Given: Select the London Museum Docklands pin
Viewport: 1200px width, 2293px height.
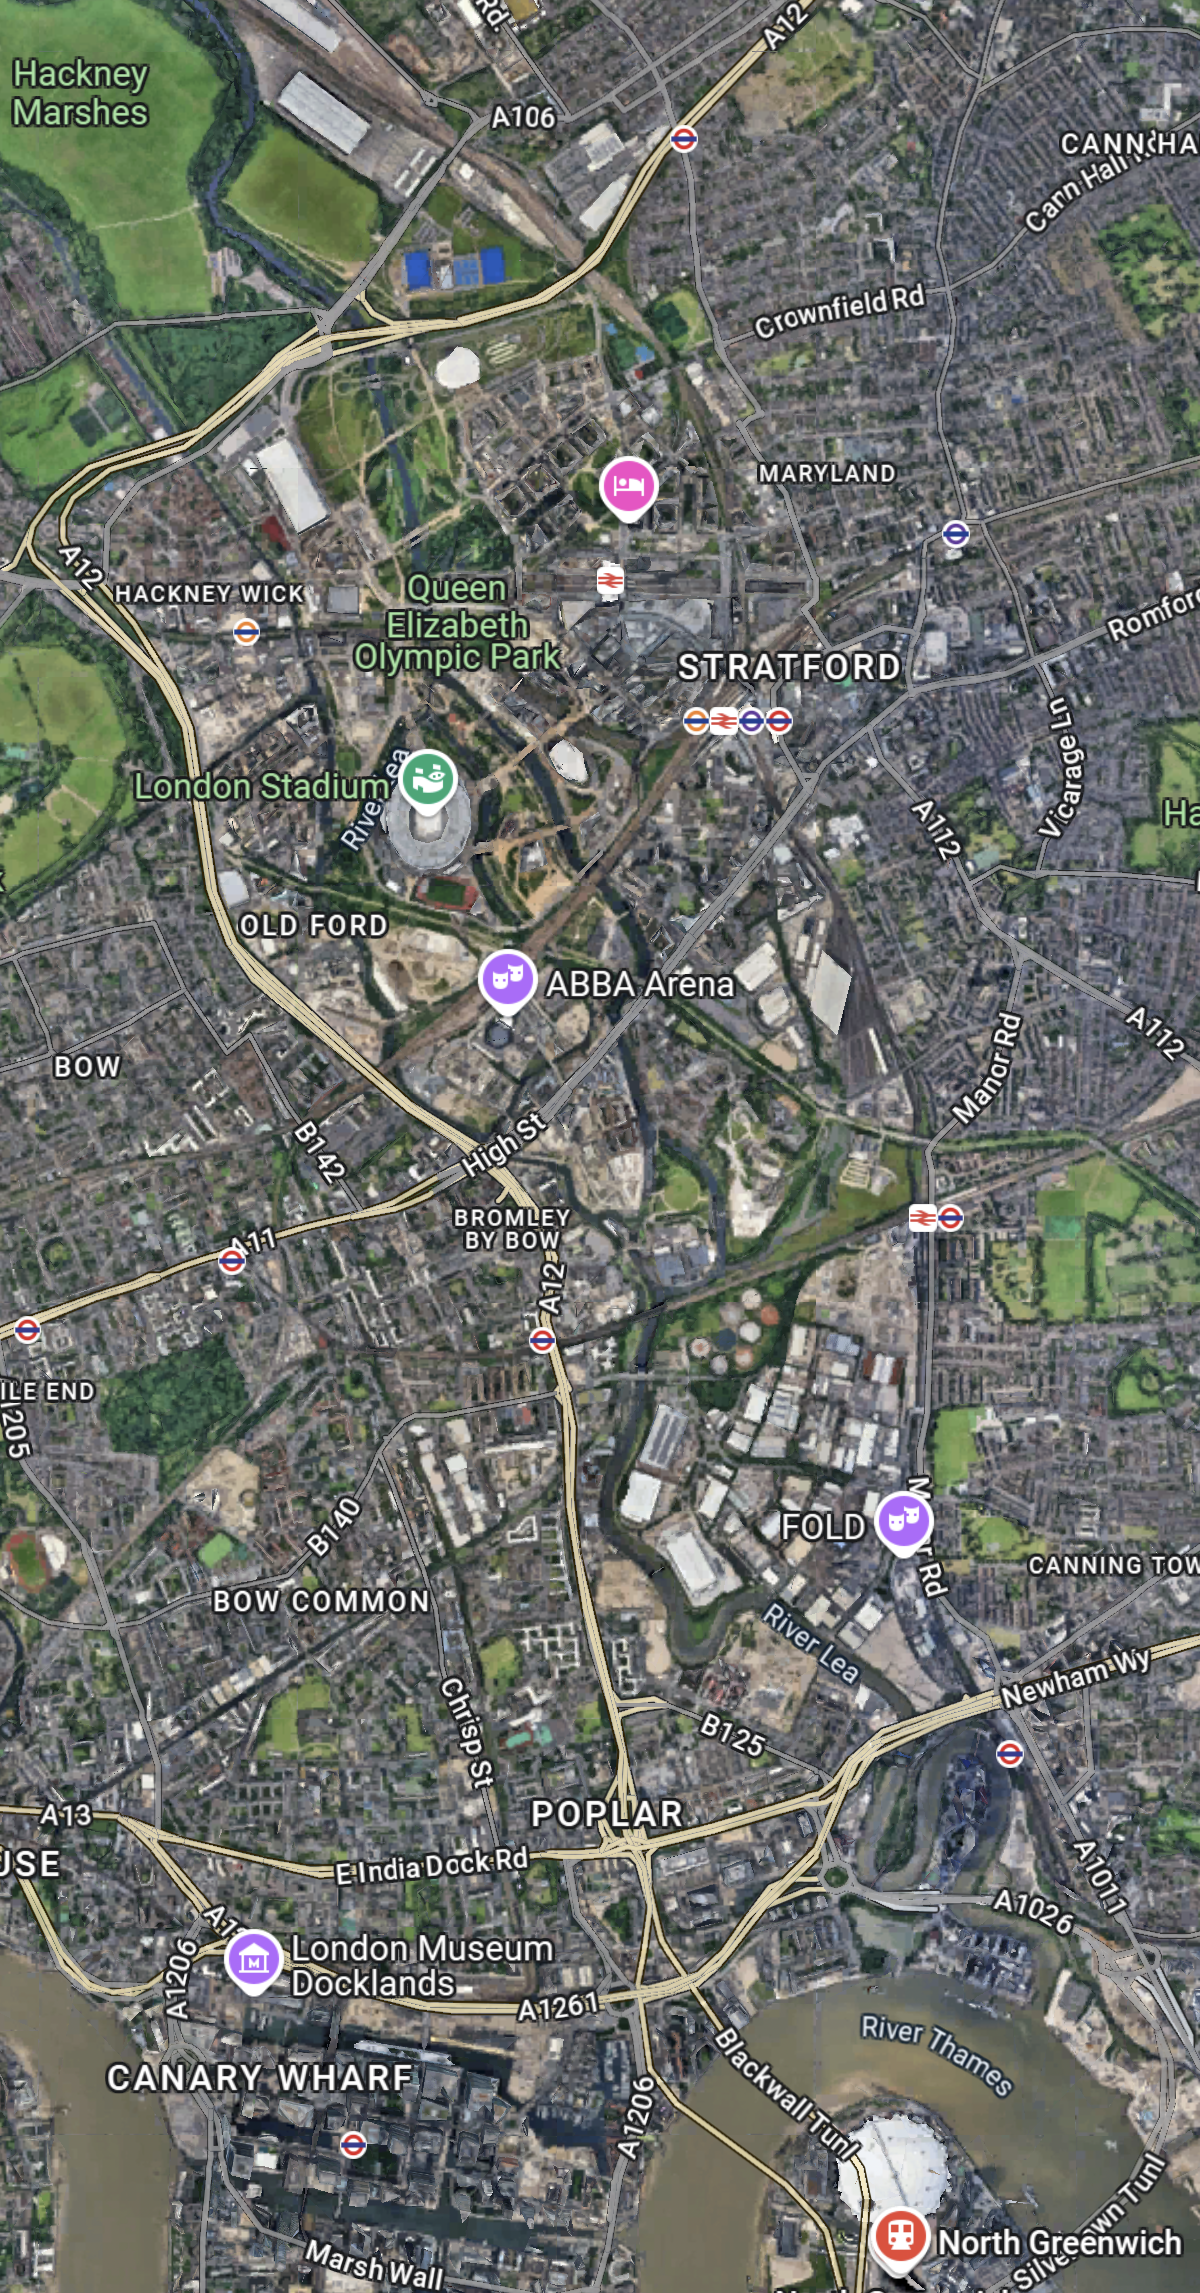Looking at the screenshot, I should pos(254,1961).
